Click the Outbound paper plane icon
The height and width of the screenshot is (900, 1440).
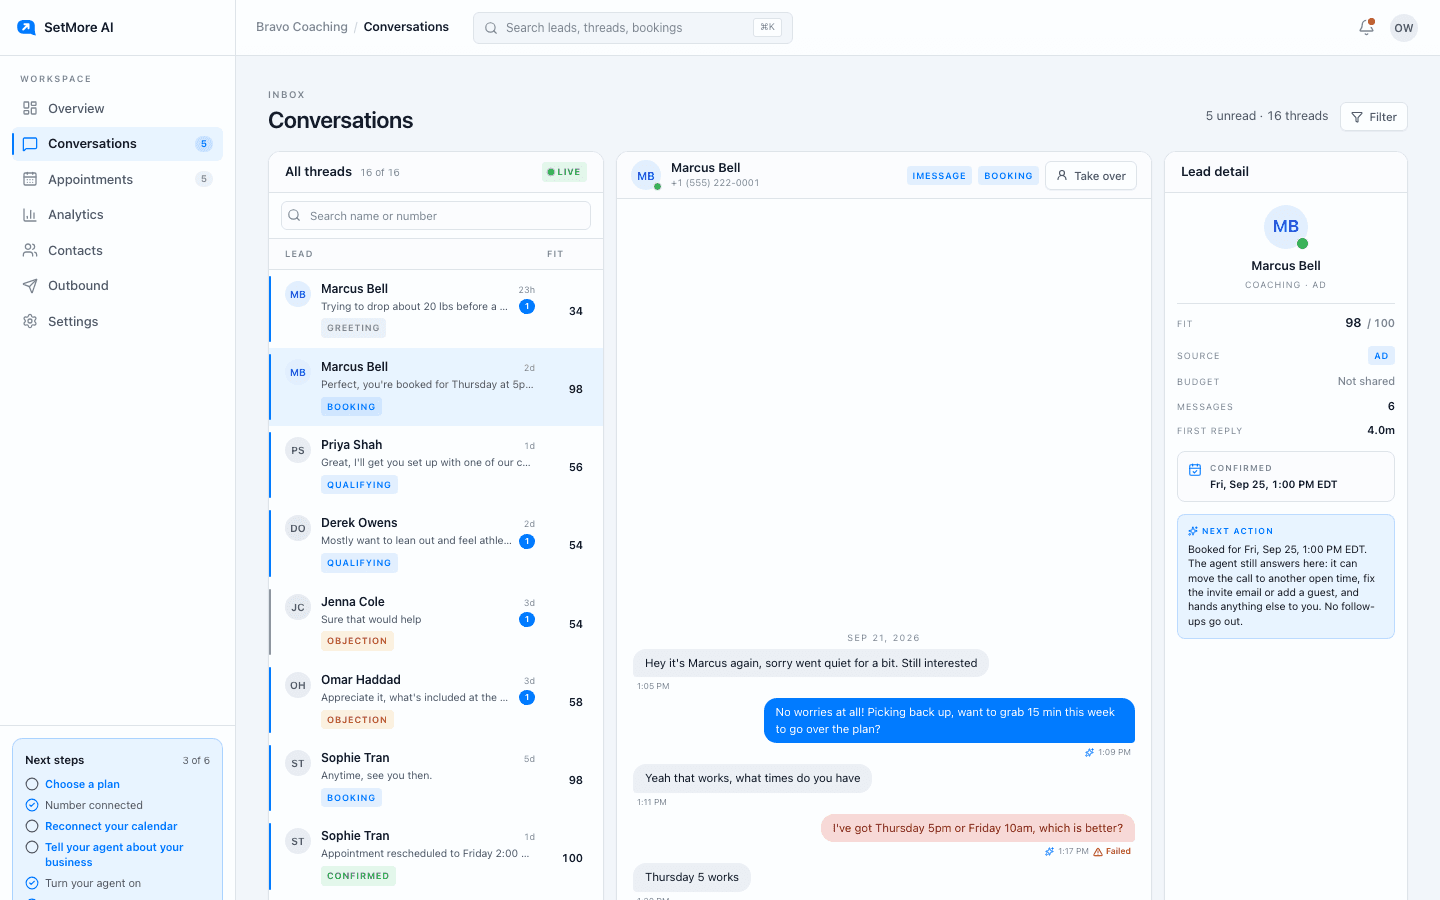click(x=30, y=286)
